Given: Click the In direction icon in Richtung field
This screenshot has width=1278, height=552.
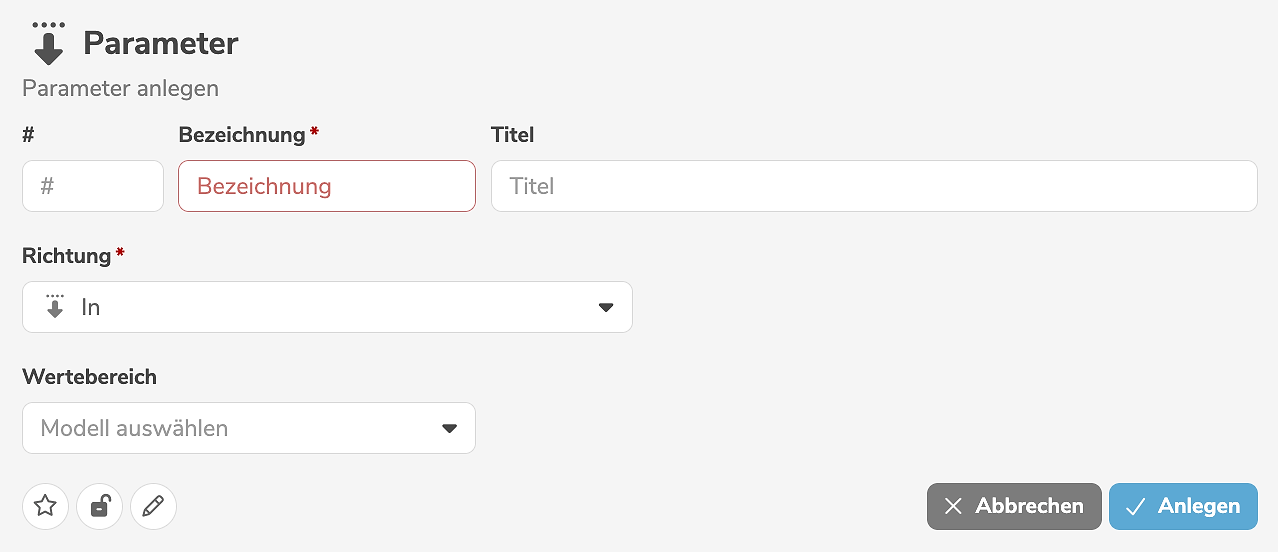Looking at the screenshot, I should pos(55,307).
